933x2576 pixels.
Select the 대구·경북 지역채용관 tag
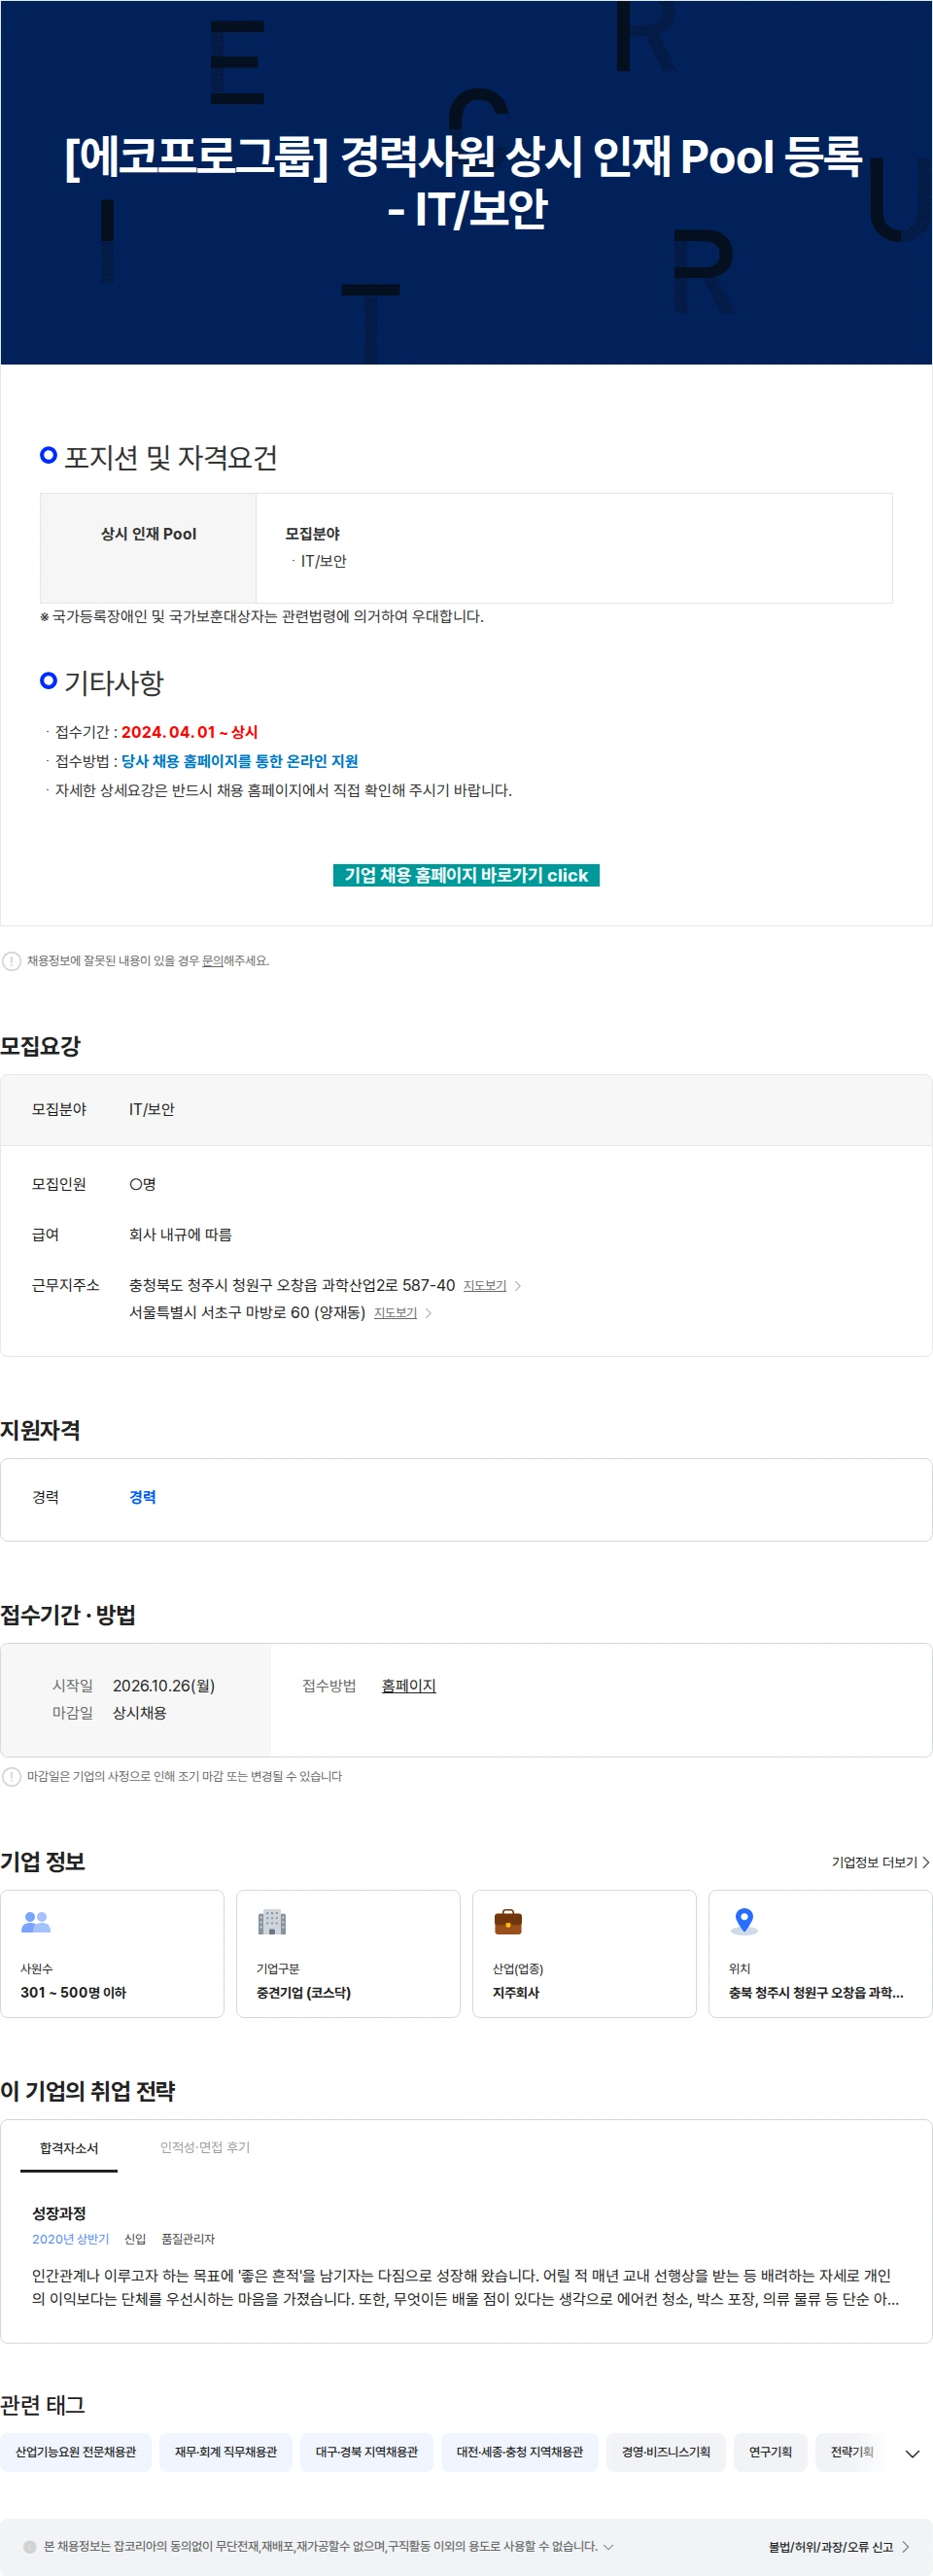click(367, 2452)
